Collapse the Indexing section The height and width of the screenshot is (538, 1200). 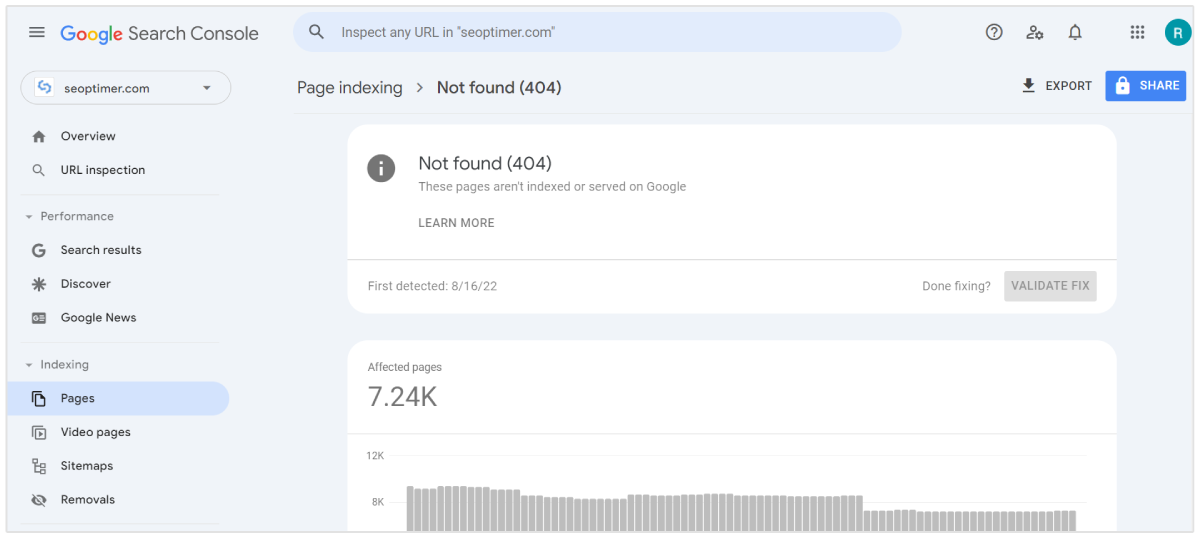coord(29,365)
